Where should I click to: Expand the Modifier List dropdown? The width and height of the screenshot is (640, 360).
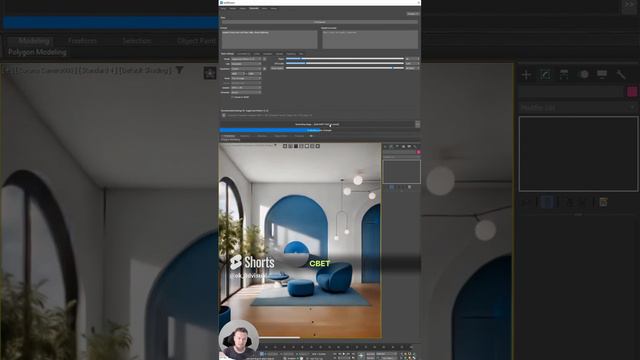tap(578, 108)
